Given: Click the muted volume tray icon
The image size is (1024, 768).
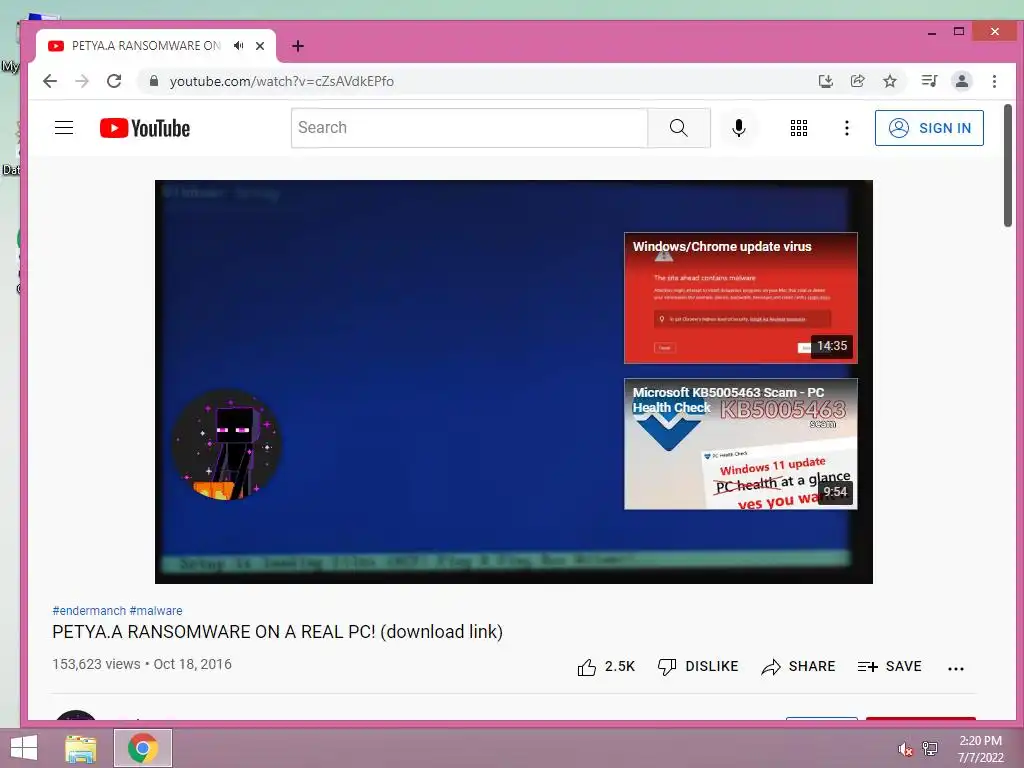Looking at the screenshot, I should point(905,749).
